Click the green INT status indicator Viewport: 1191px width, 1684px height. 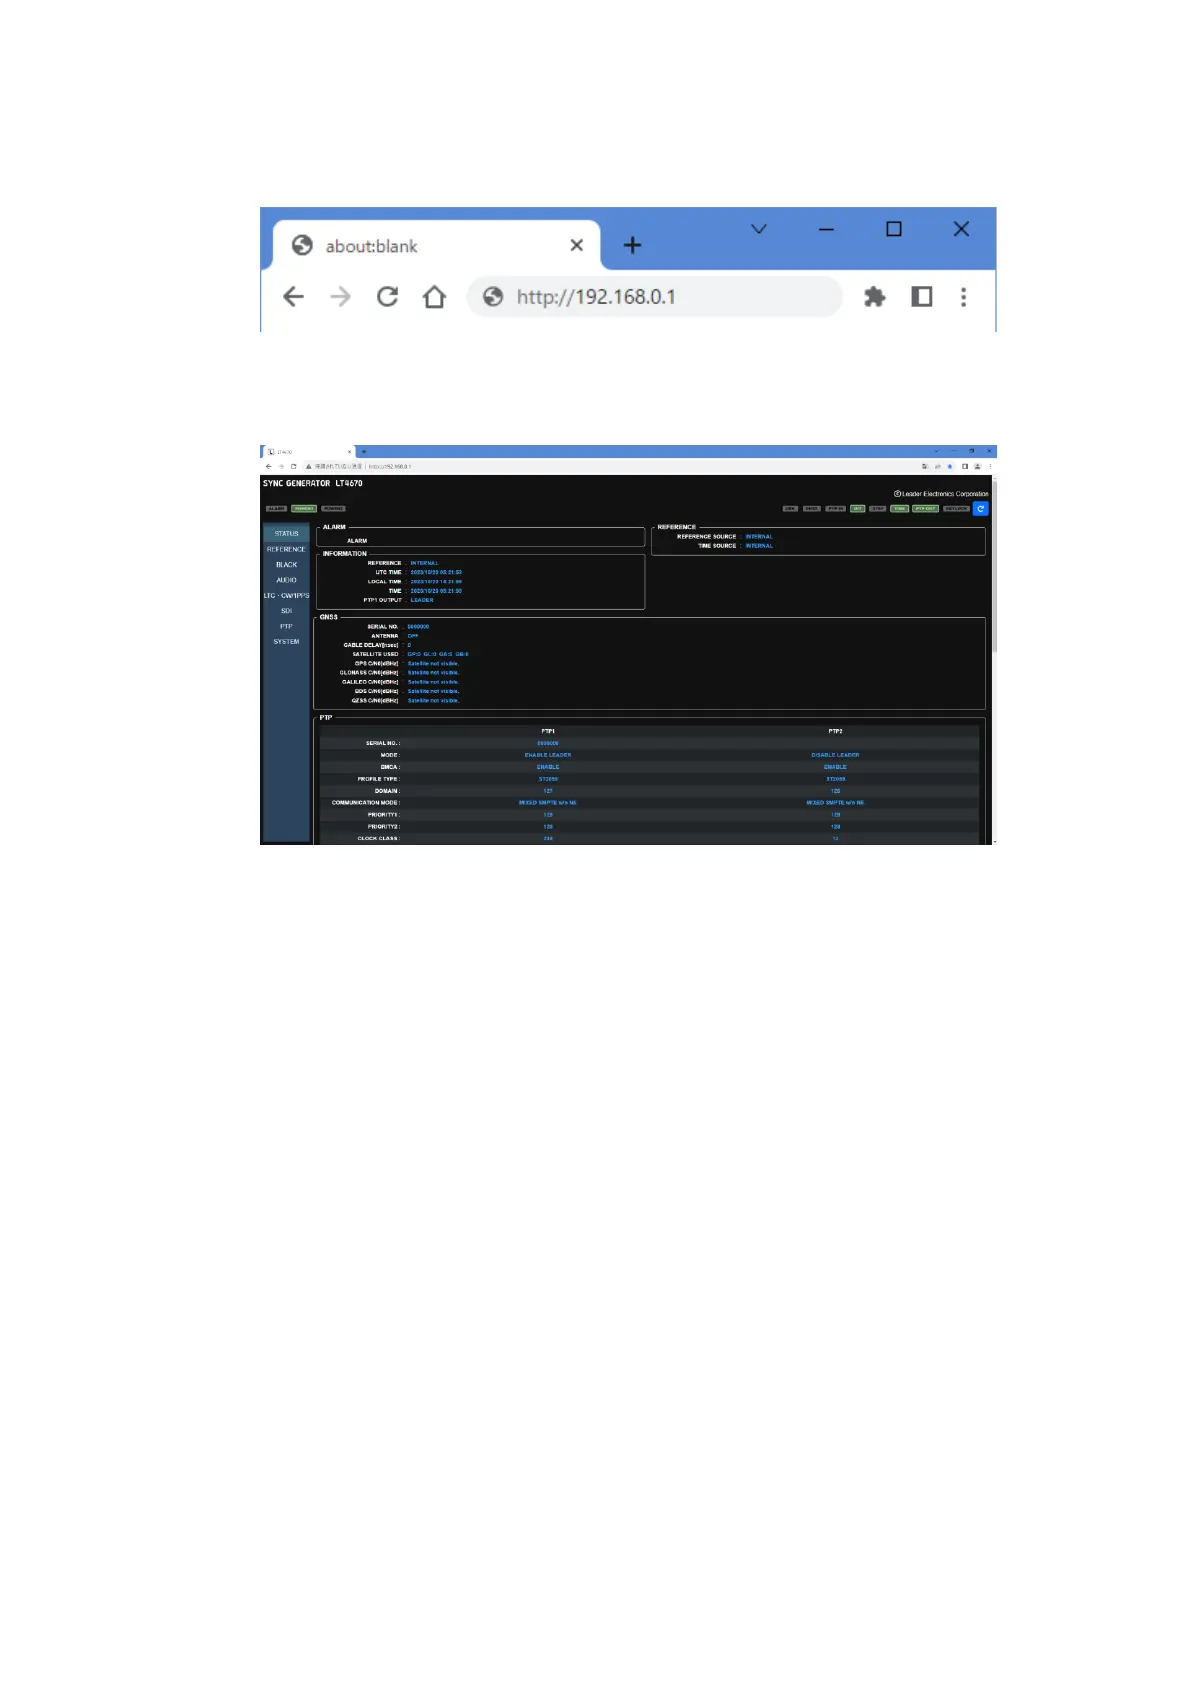[857, 509]
